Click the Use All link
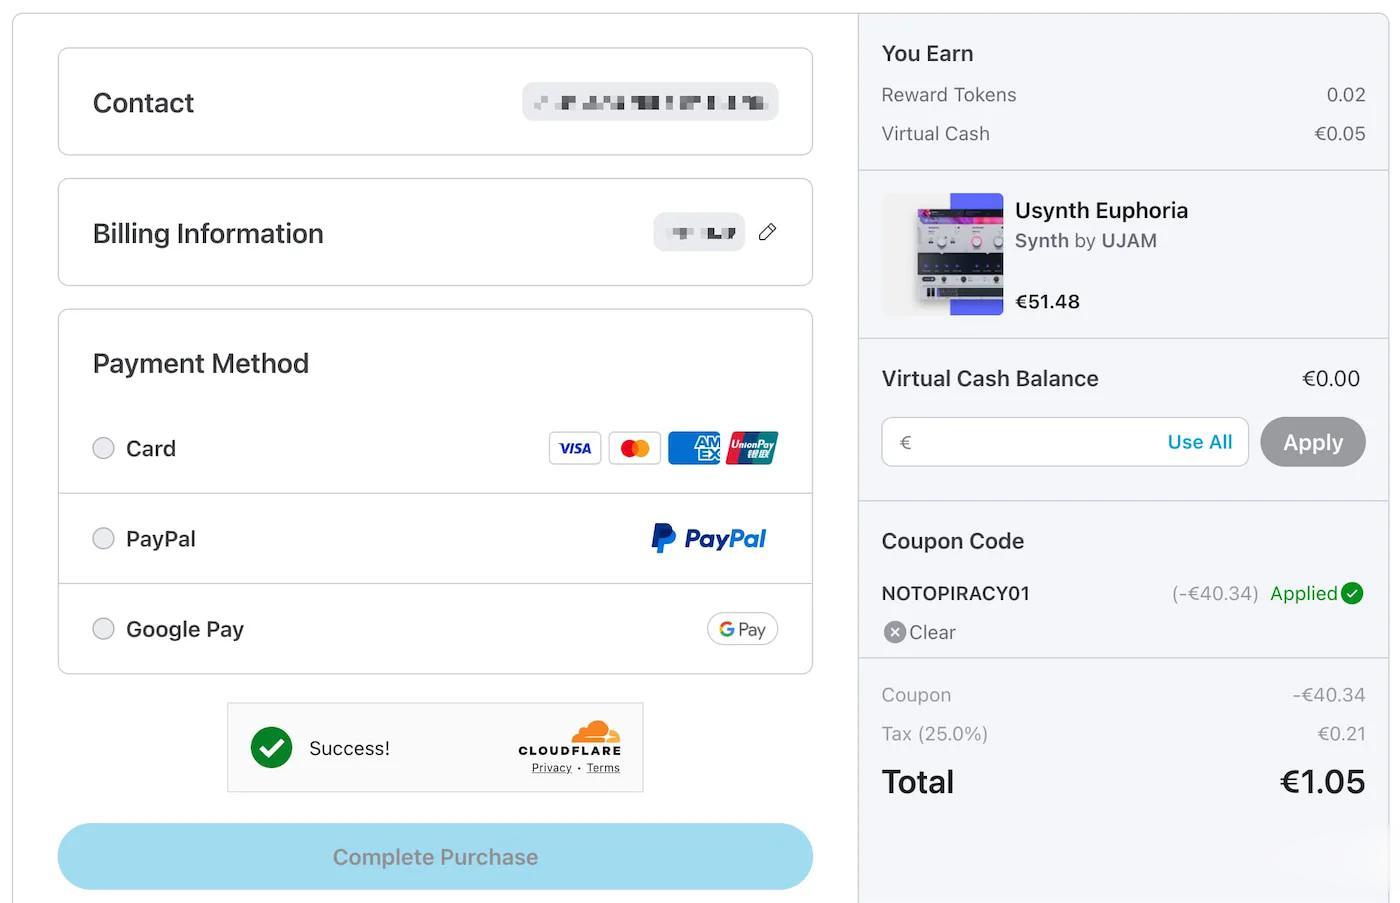Screen dimensions: 1400x903 click(1199, 442)
